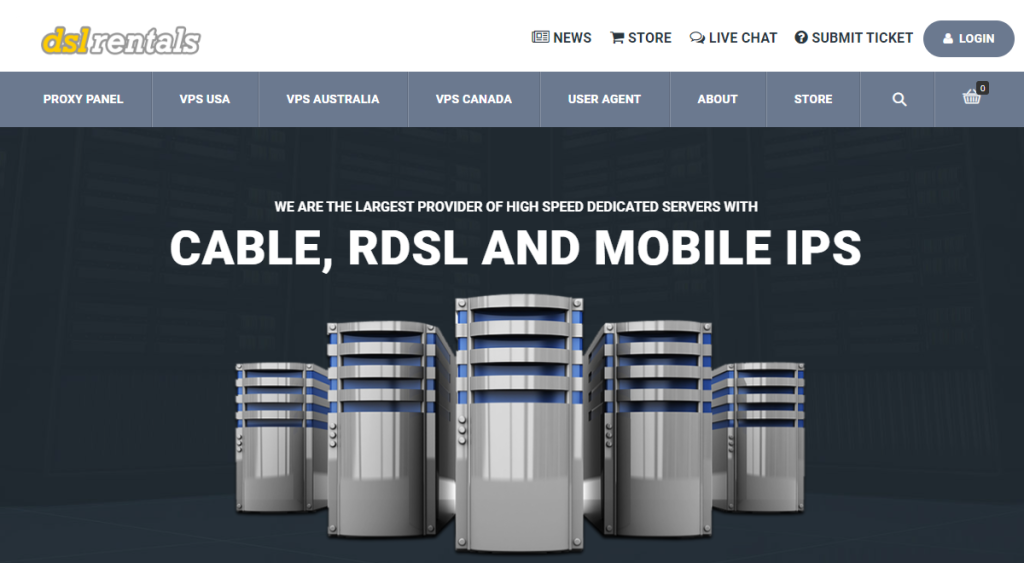Open live chat via speech bubble icon
Image resolution: width=1024 pixels, height=563 pixels.
[697, 38]
